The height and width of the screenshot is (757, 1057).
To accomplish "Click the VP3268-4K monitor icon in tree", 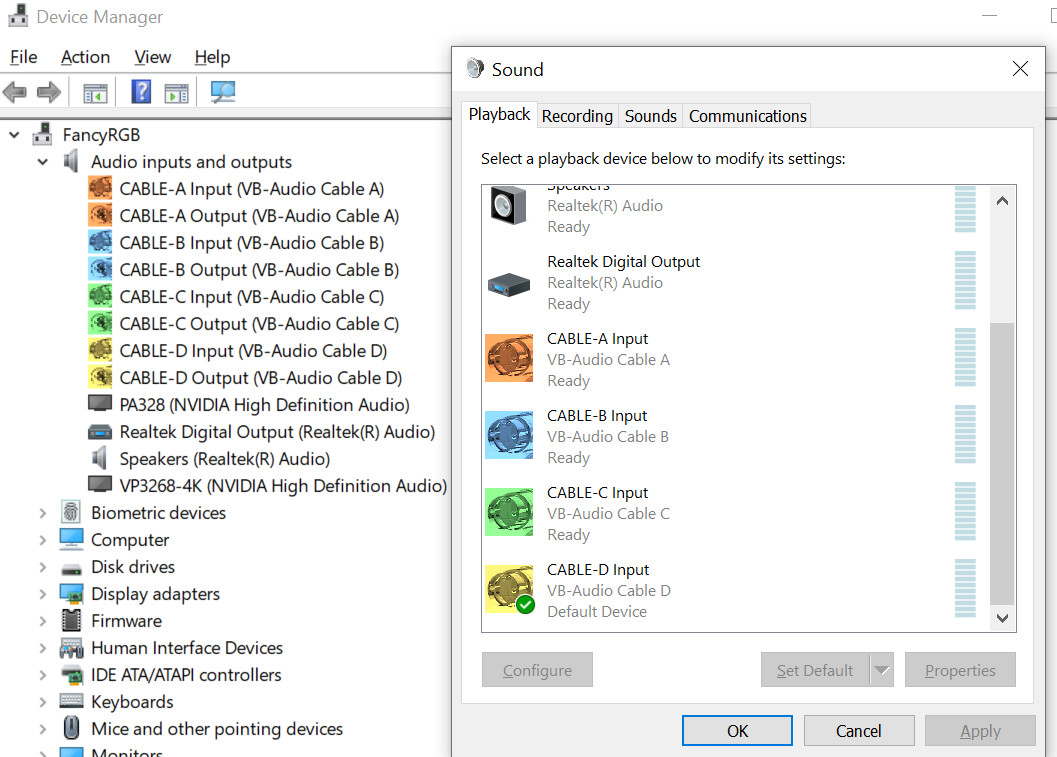I will (x=100, y=485).
